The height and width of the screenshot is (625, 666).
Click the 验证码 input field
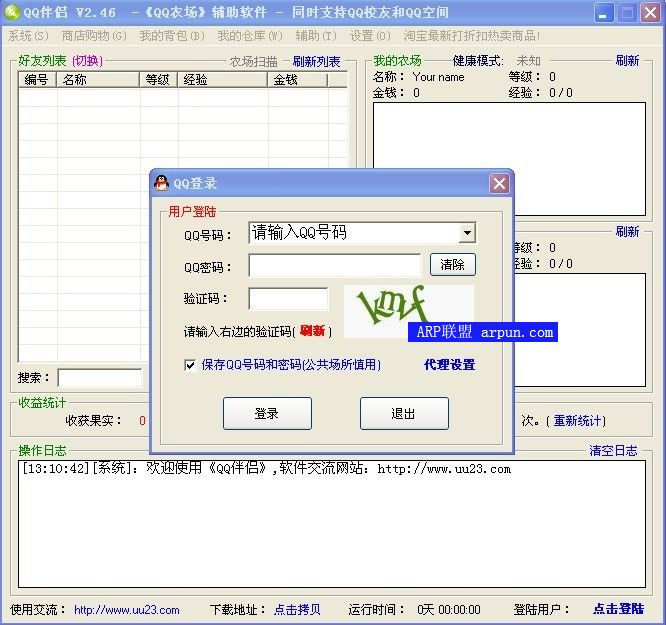pos(288,299)
